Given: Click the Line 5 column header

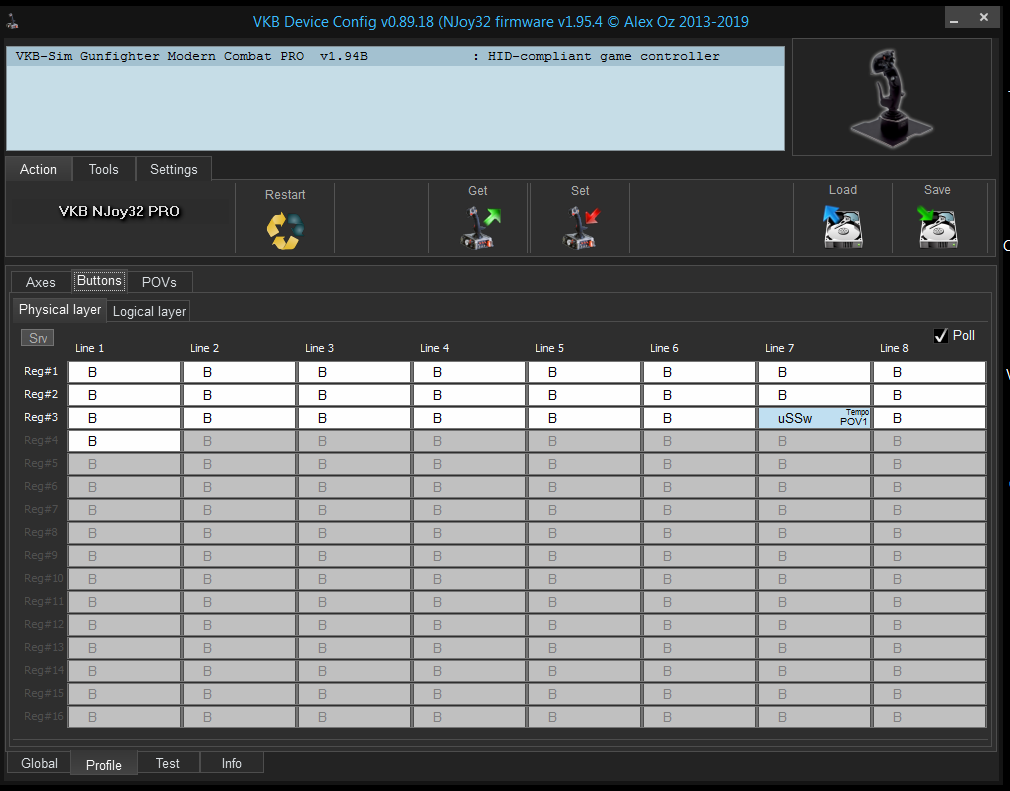Looking at the screenshot, I should 549,348.
